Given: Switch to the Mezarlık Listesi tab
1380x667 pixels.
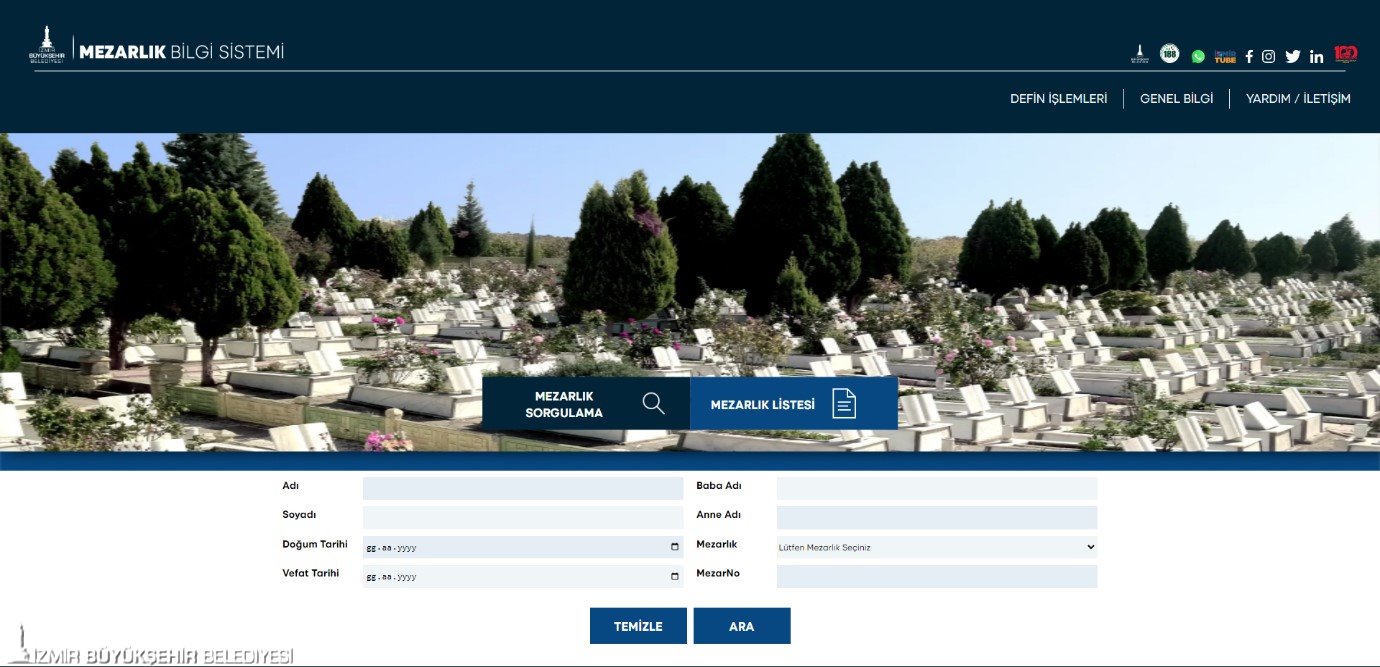Looking at the screenshot, I should click(793, 404).
